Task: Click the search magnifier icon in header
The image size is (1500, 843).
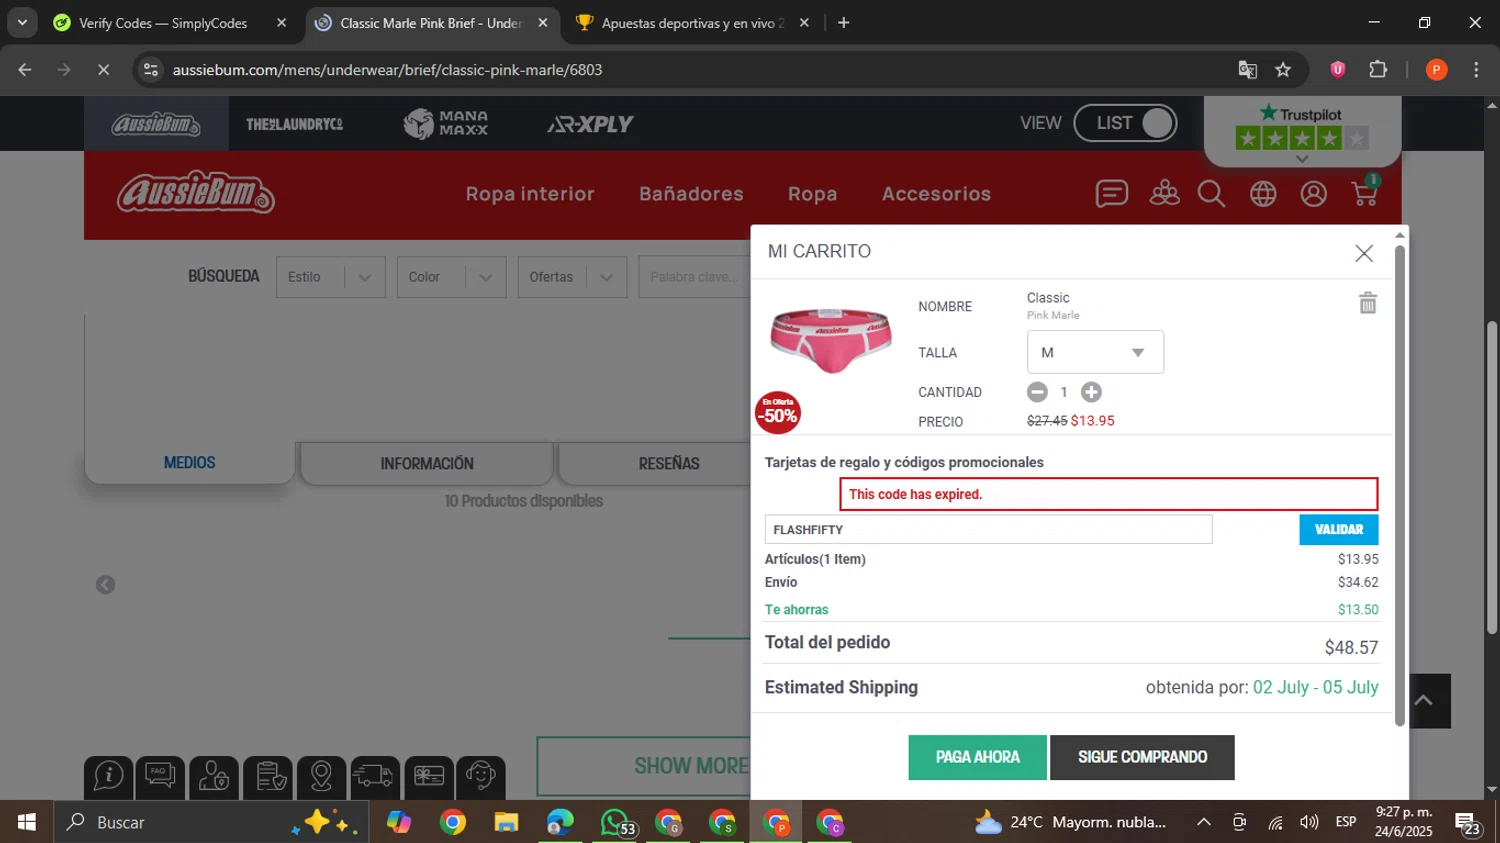Action: coord(1211,194)
